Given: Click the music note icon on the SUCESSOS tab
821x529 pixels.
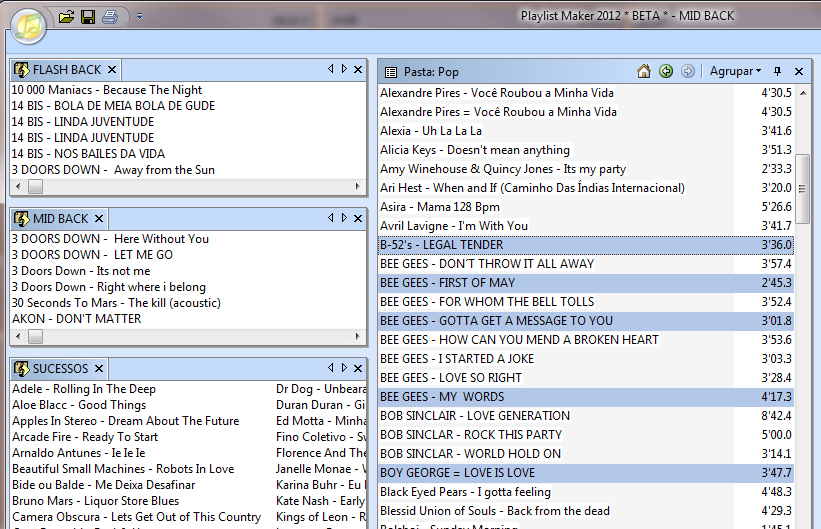Looking at the screenshot, I should point(21,369).
